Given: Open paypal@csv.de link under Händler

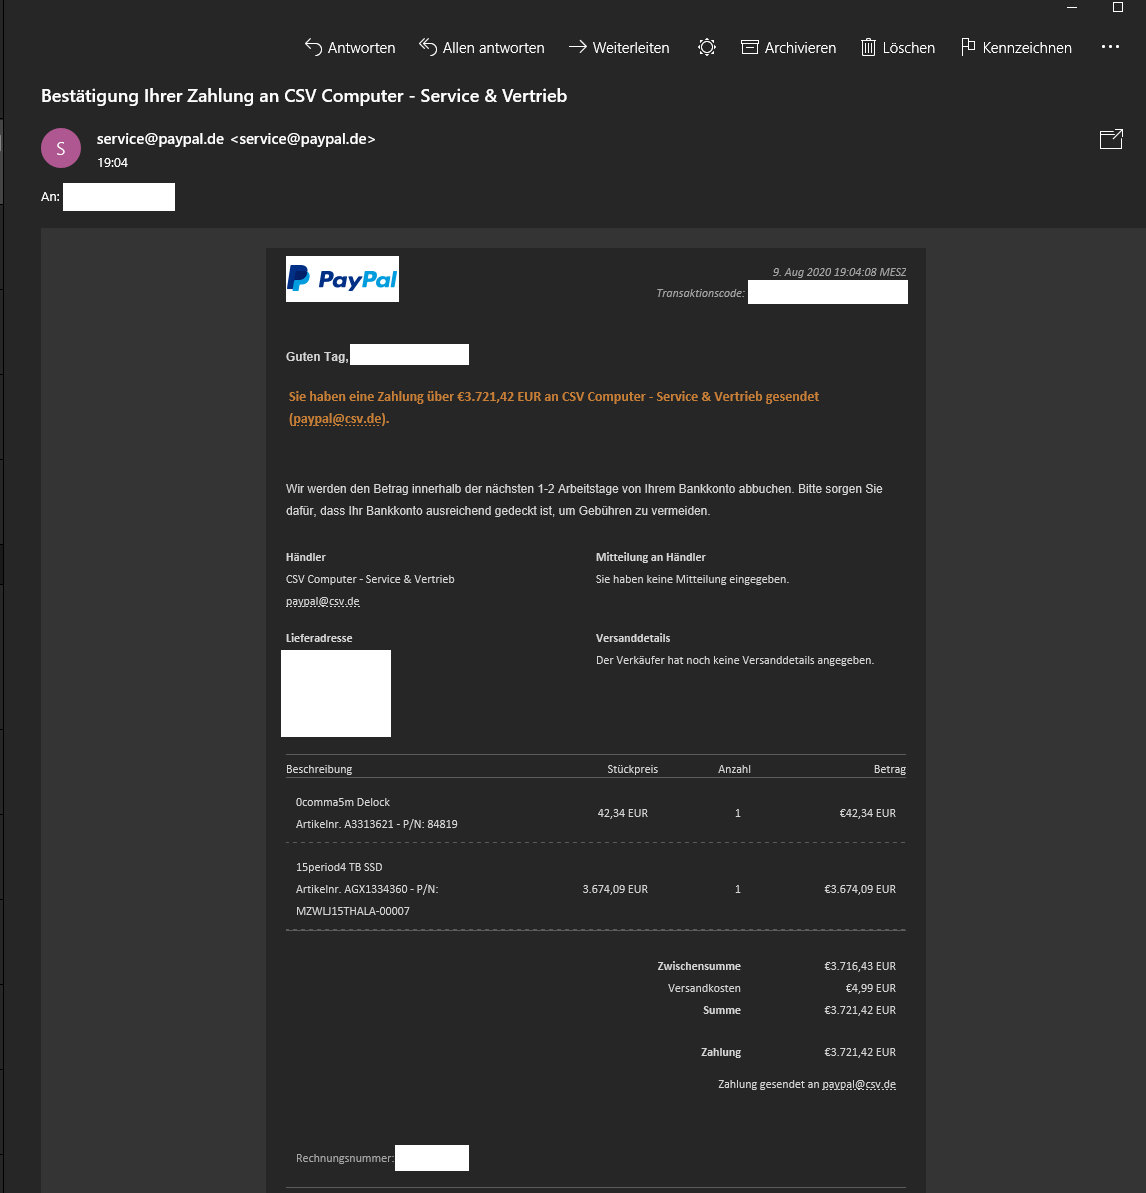Looking at the screenshot, I should pyautogui.click(x=323, y=601).
